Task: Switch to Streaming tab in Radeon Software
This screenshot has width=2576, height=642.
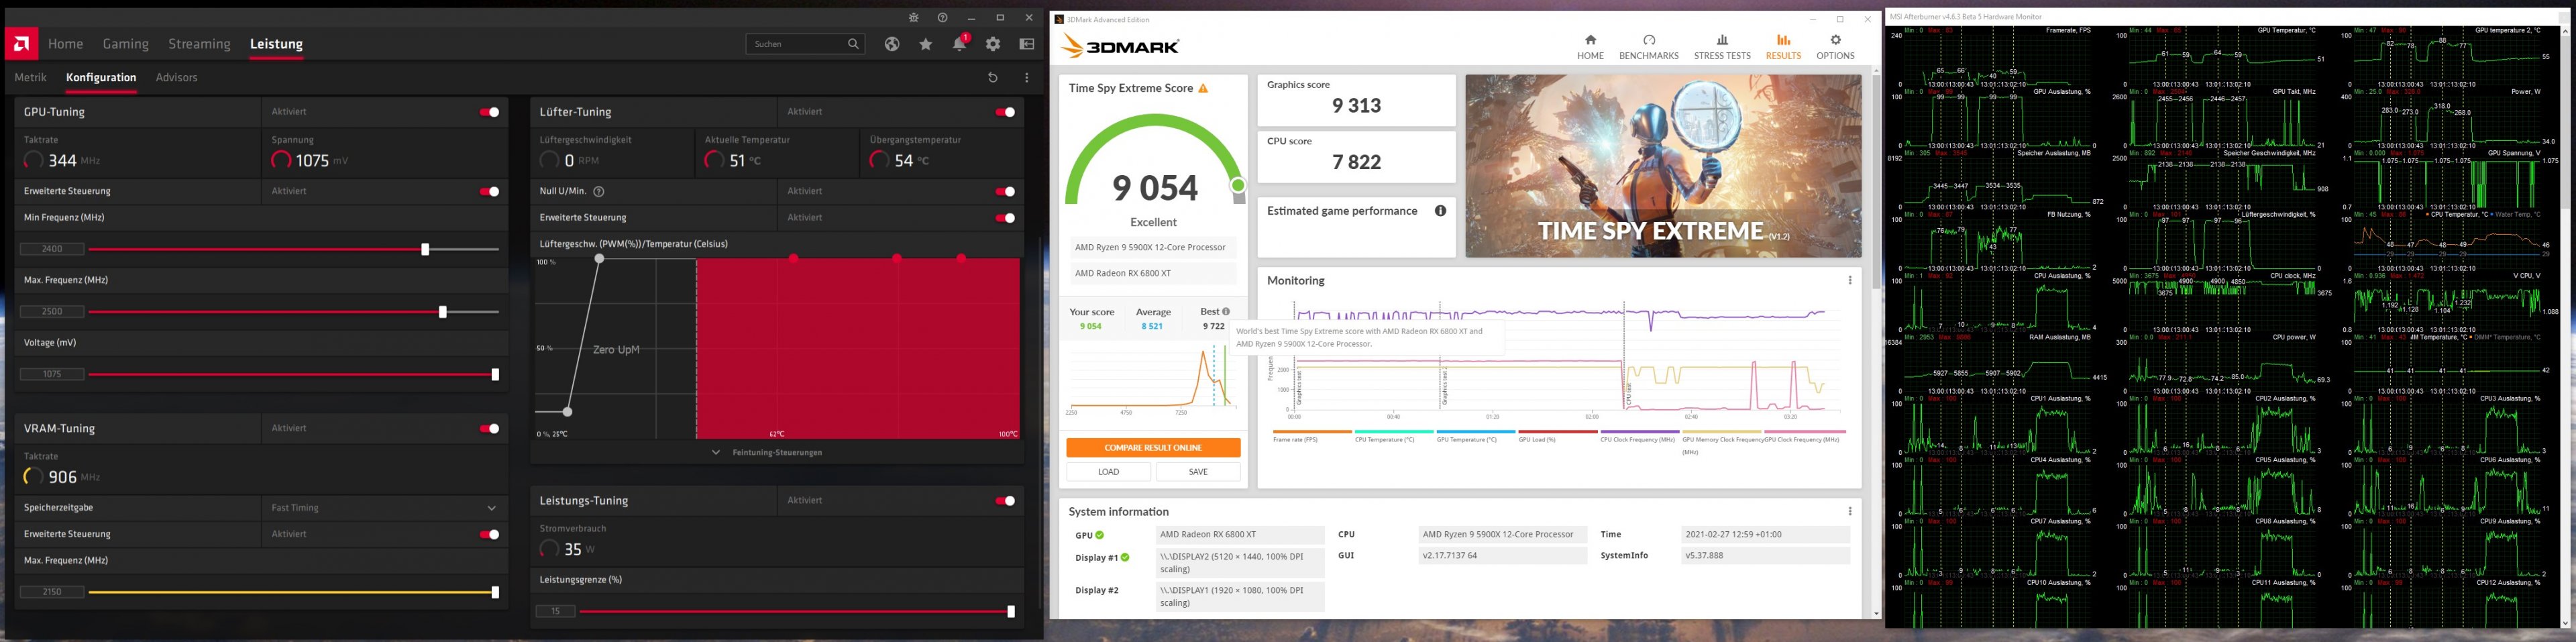Action: (x=199, y=44)
